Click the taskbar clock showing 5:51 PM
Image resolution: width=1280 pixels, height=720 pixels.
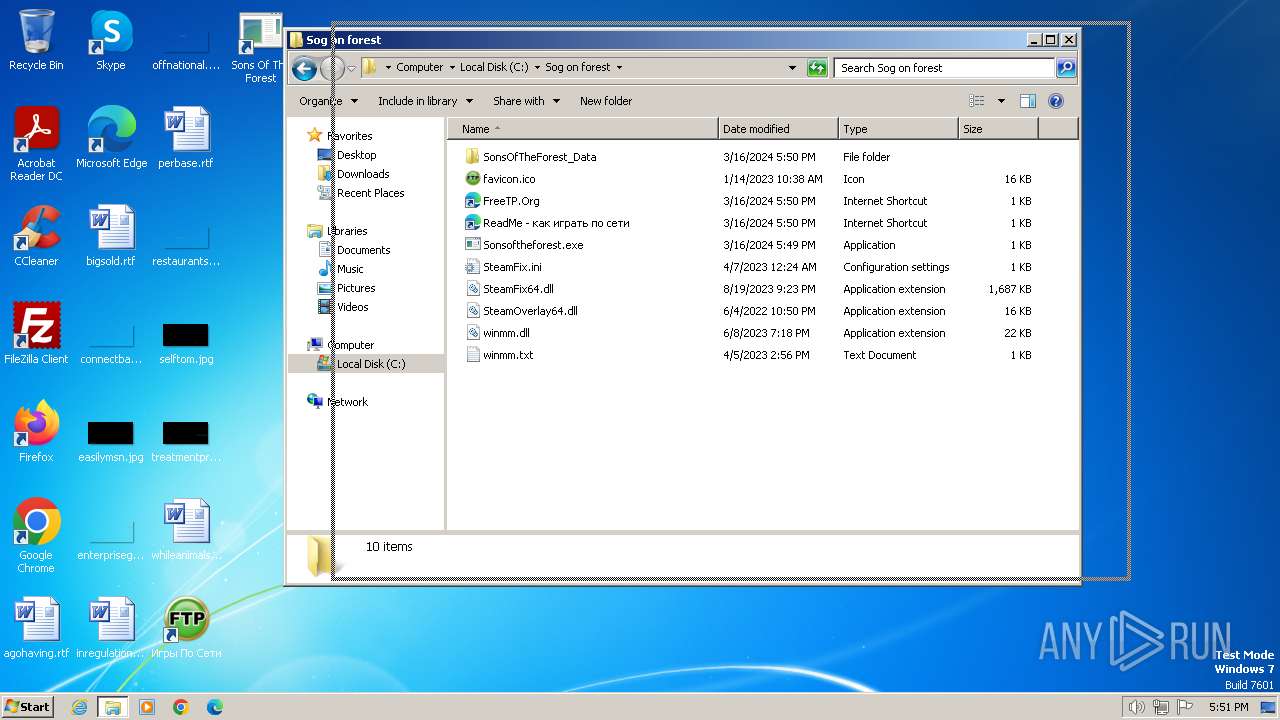(1228, 707)
